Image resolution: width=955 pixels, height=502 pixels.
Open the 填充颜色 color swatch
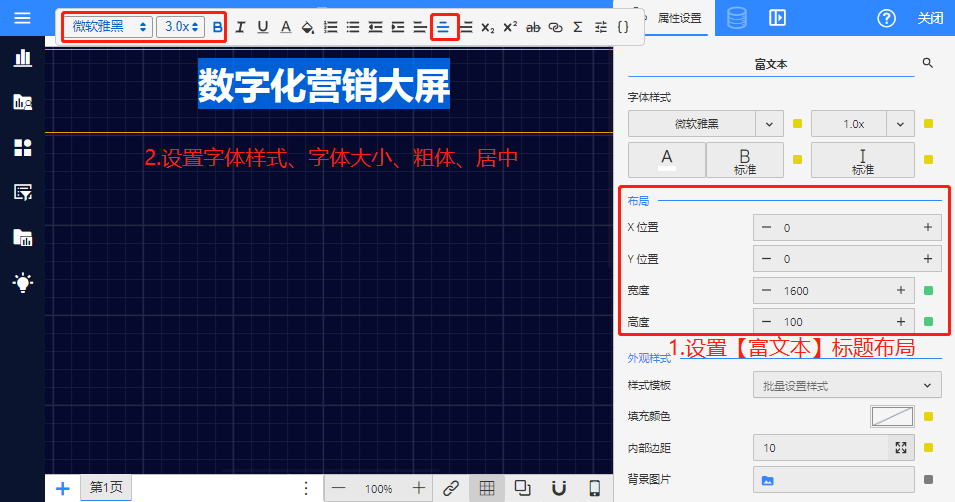pos(892,417)
